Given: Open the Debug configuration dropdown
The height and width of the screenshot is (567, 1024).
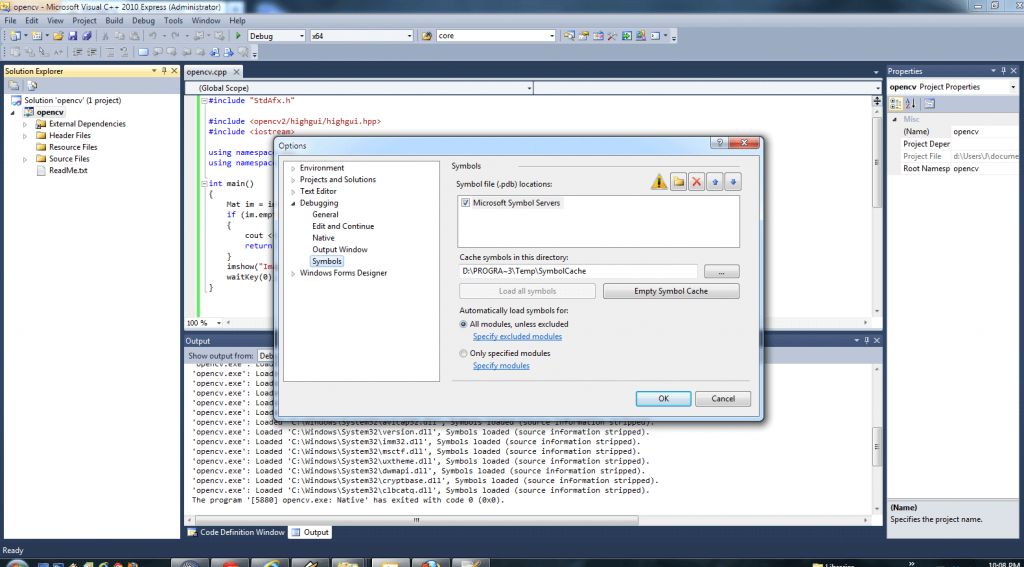Looking at the screenshot, I should (x=302, y=36).
